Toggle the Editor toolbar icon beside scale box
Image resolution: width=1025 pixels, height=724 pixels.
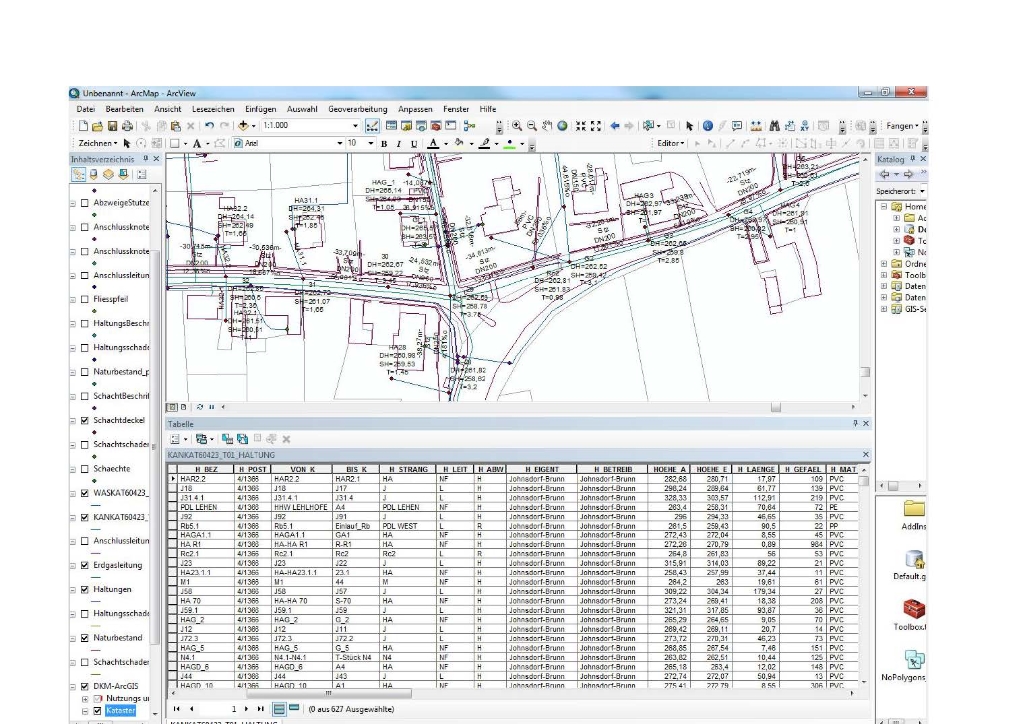coord(372,125)
